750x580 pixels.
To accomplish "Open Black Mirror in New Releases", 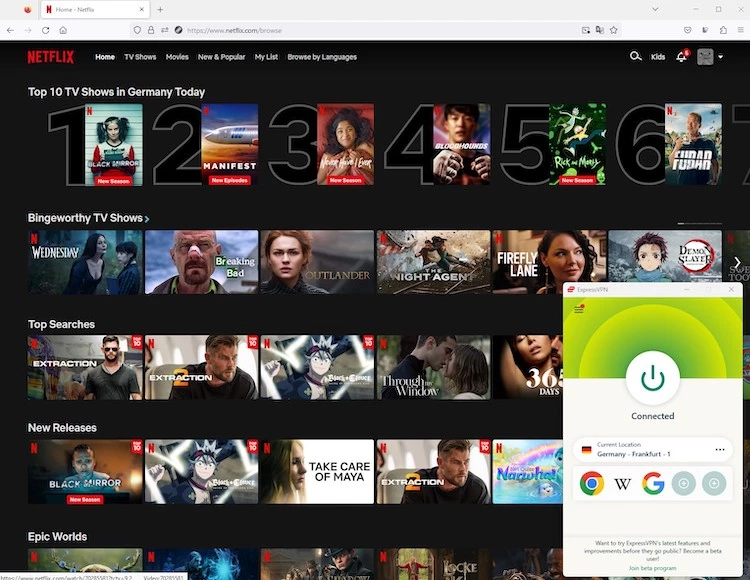I will point(85,471).
